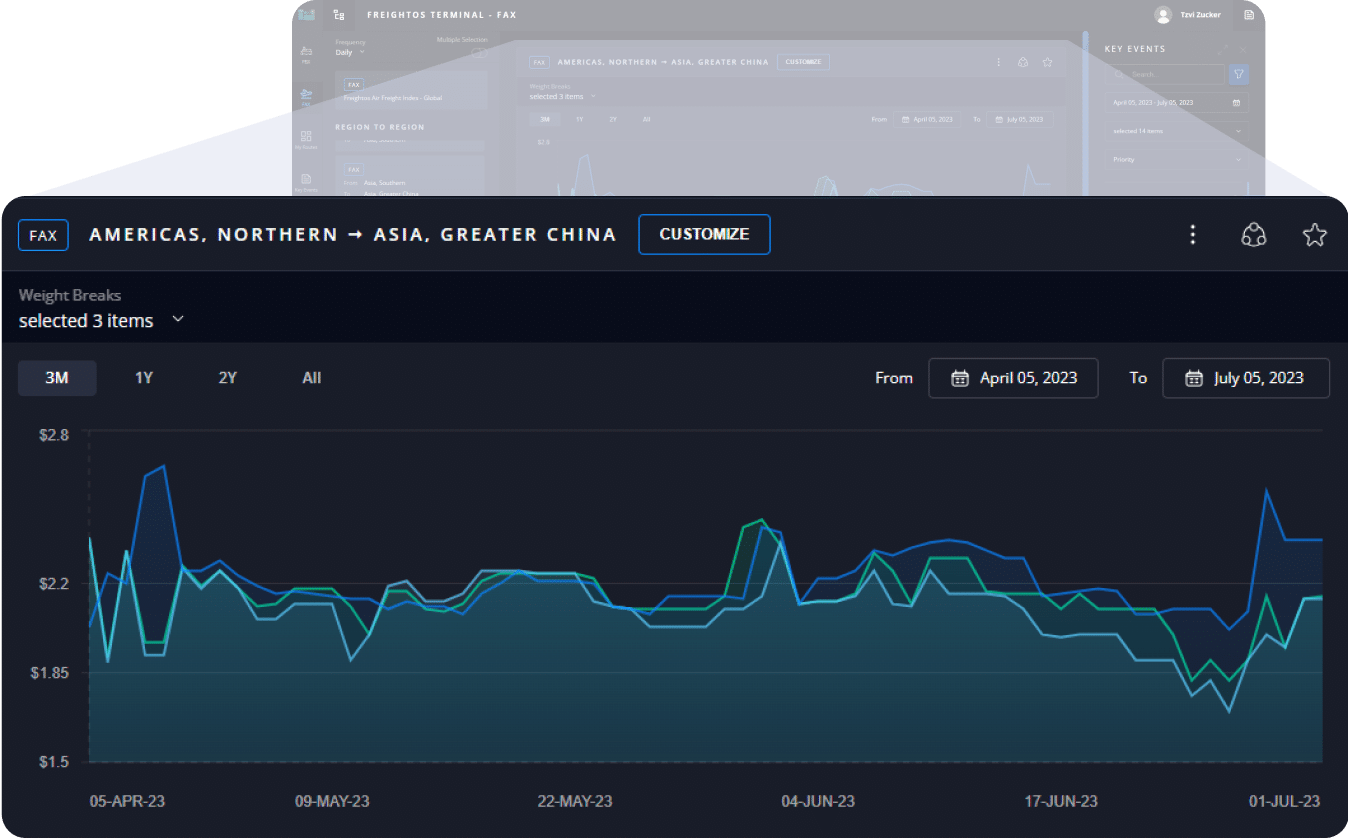Viewport: 1348px width, 838px height.
Task: Open My Routes in the left sidebar
Action: click(306, 139)
